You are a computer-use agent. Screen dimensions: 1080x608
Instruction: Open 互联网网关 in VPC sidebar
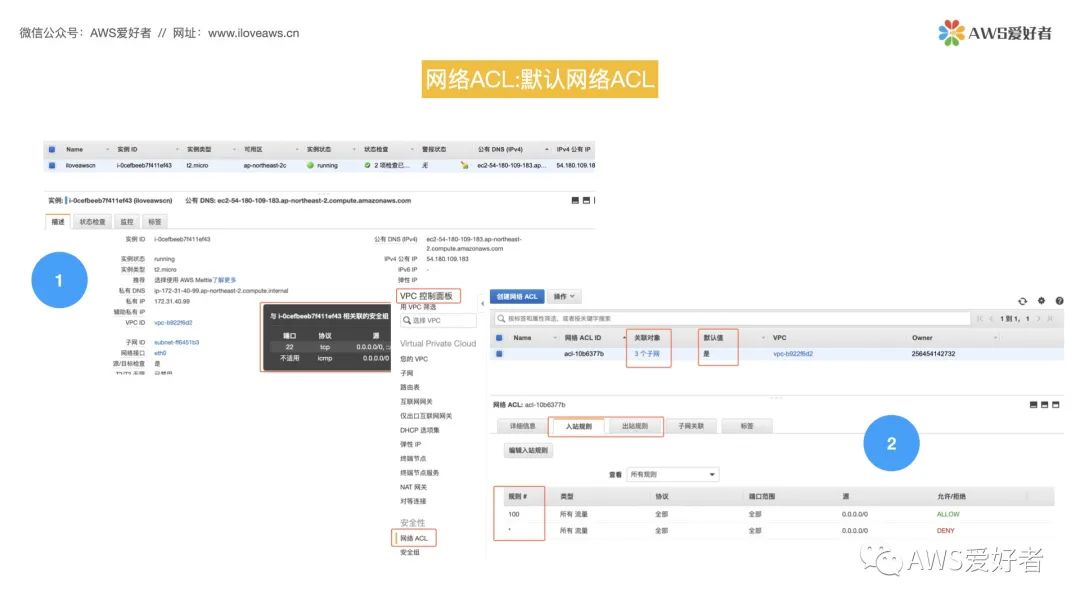(416, 401)
